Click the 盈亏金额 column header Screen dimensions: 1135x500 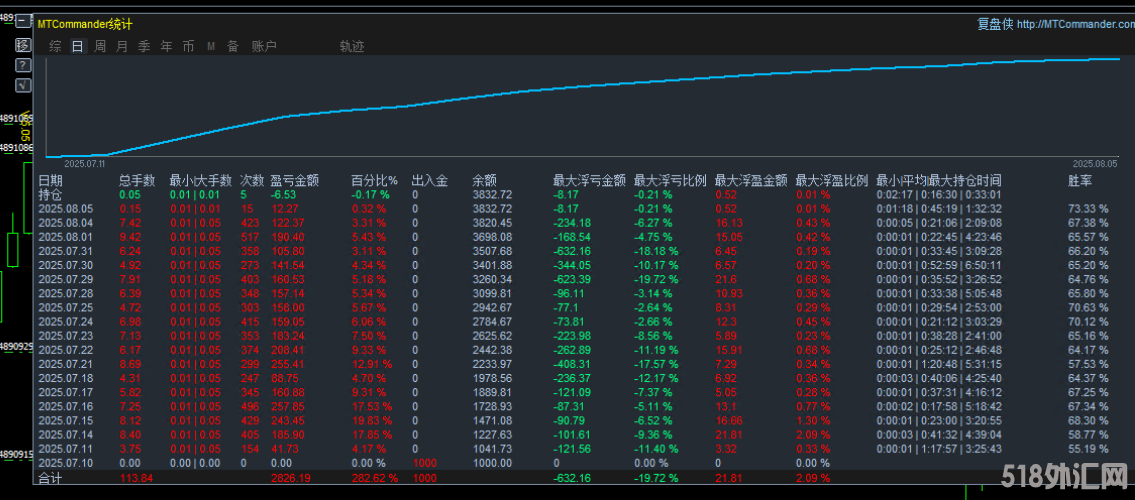[294, 181]
